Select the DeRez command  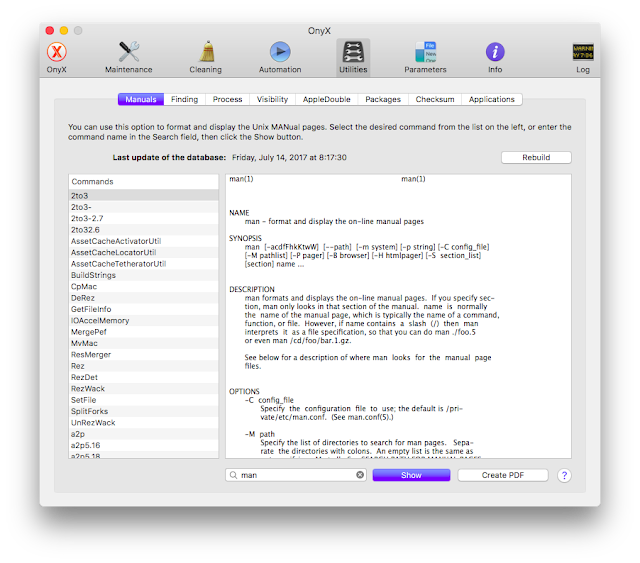click(143, 298)
